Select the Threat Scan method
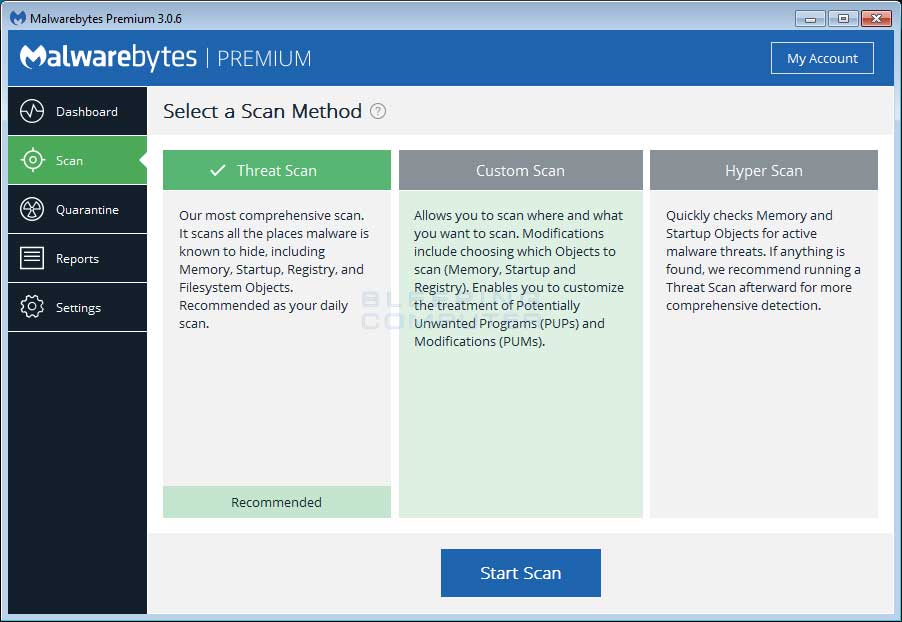The image size is (902, 622). click(276, 170)
